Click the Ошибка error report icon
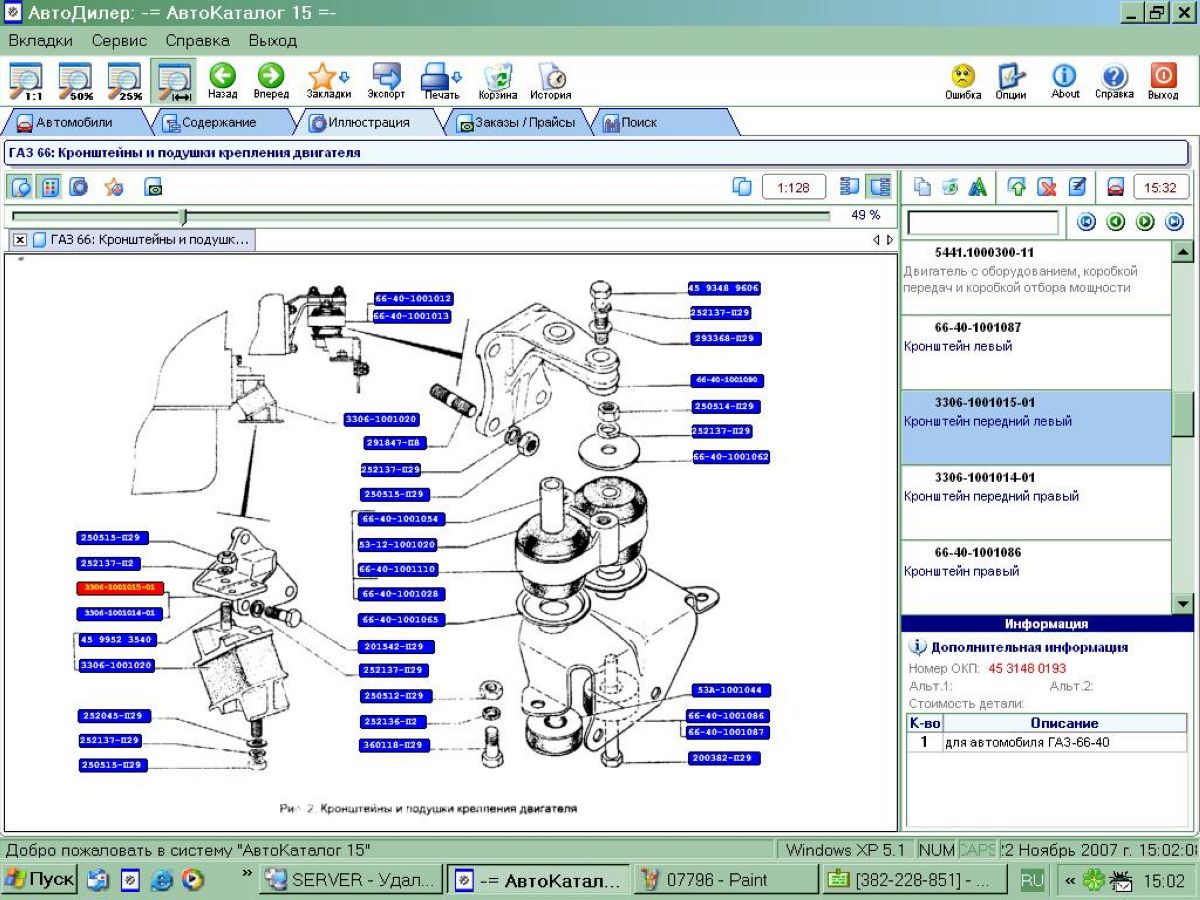1200x900 pixels. [963, 82]
